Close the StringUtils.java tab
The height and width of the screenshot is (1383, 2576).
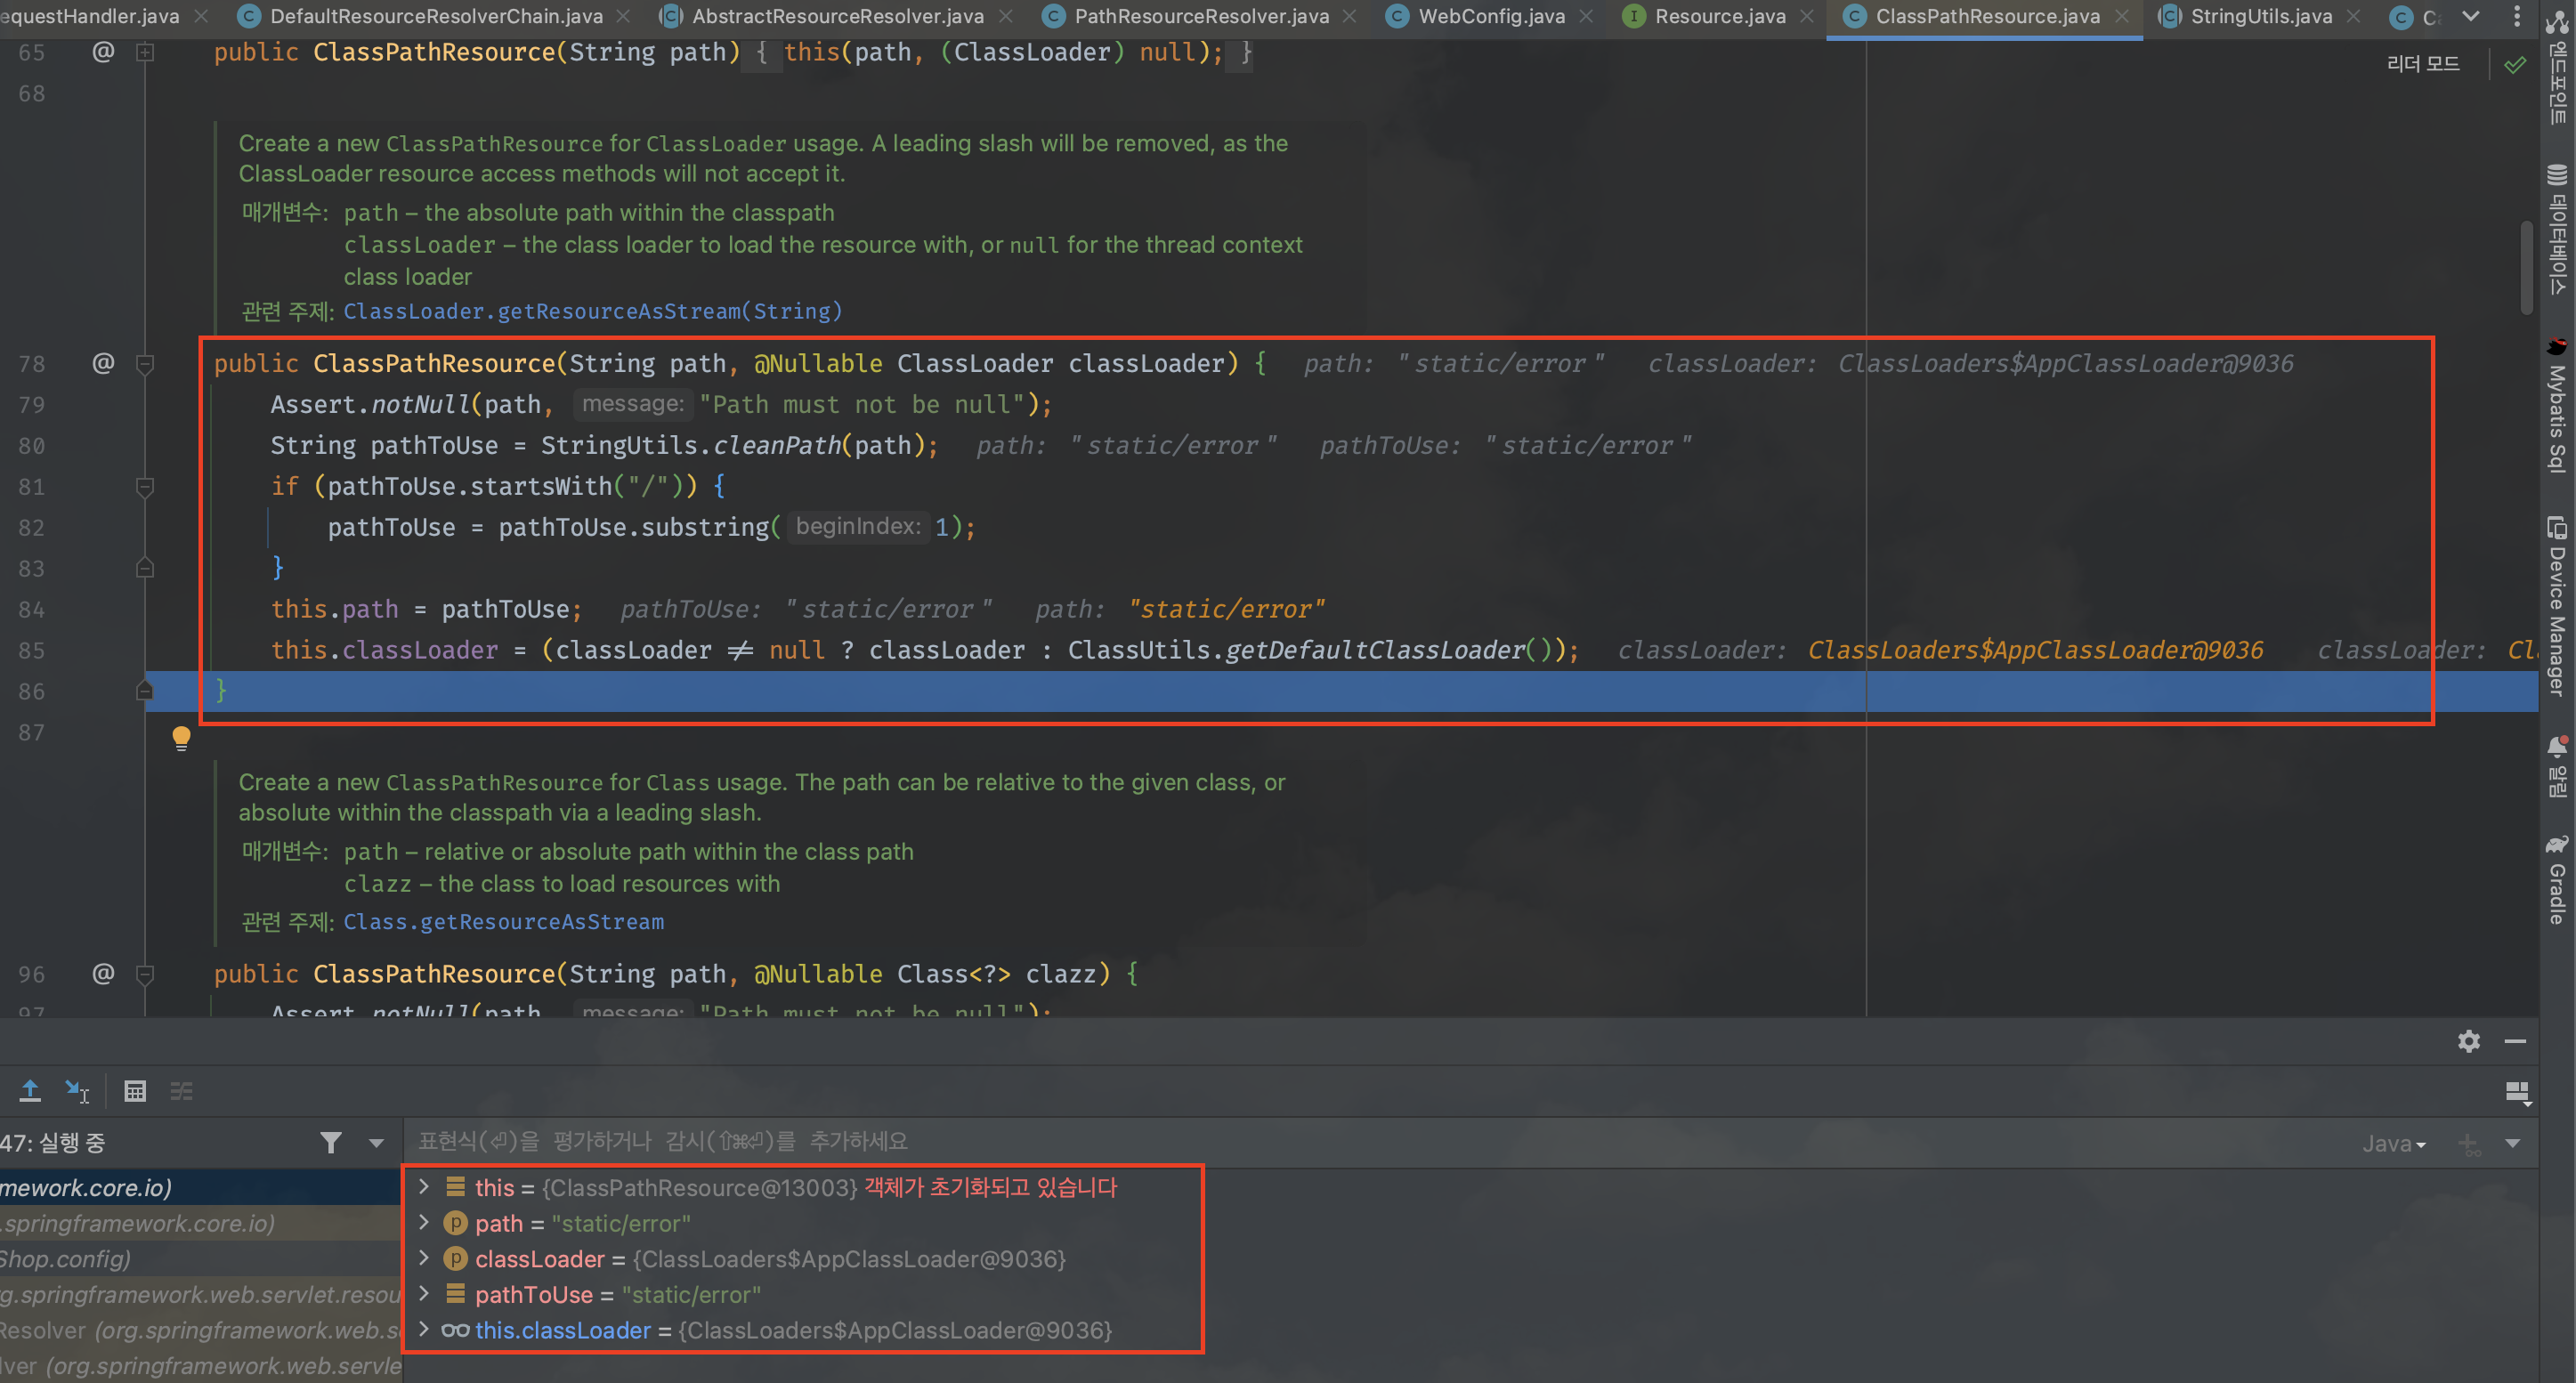[2353, 16]
